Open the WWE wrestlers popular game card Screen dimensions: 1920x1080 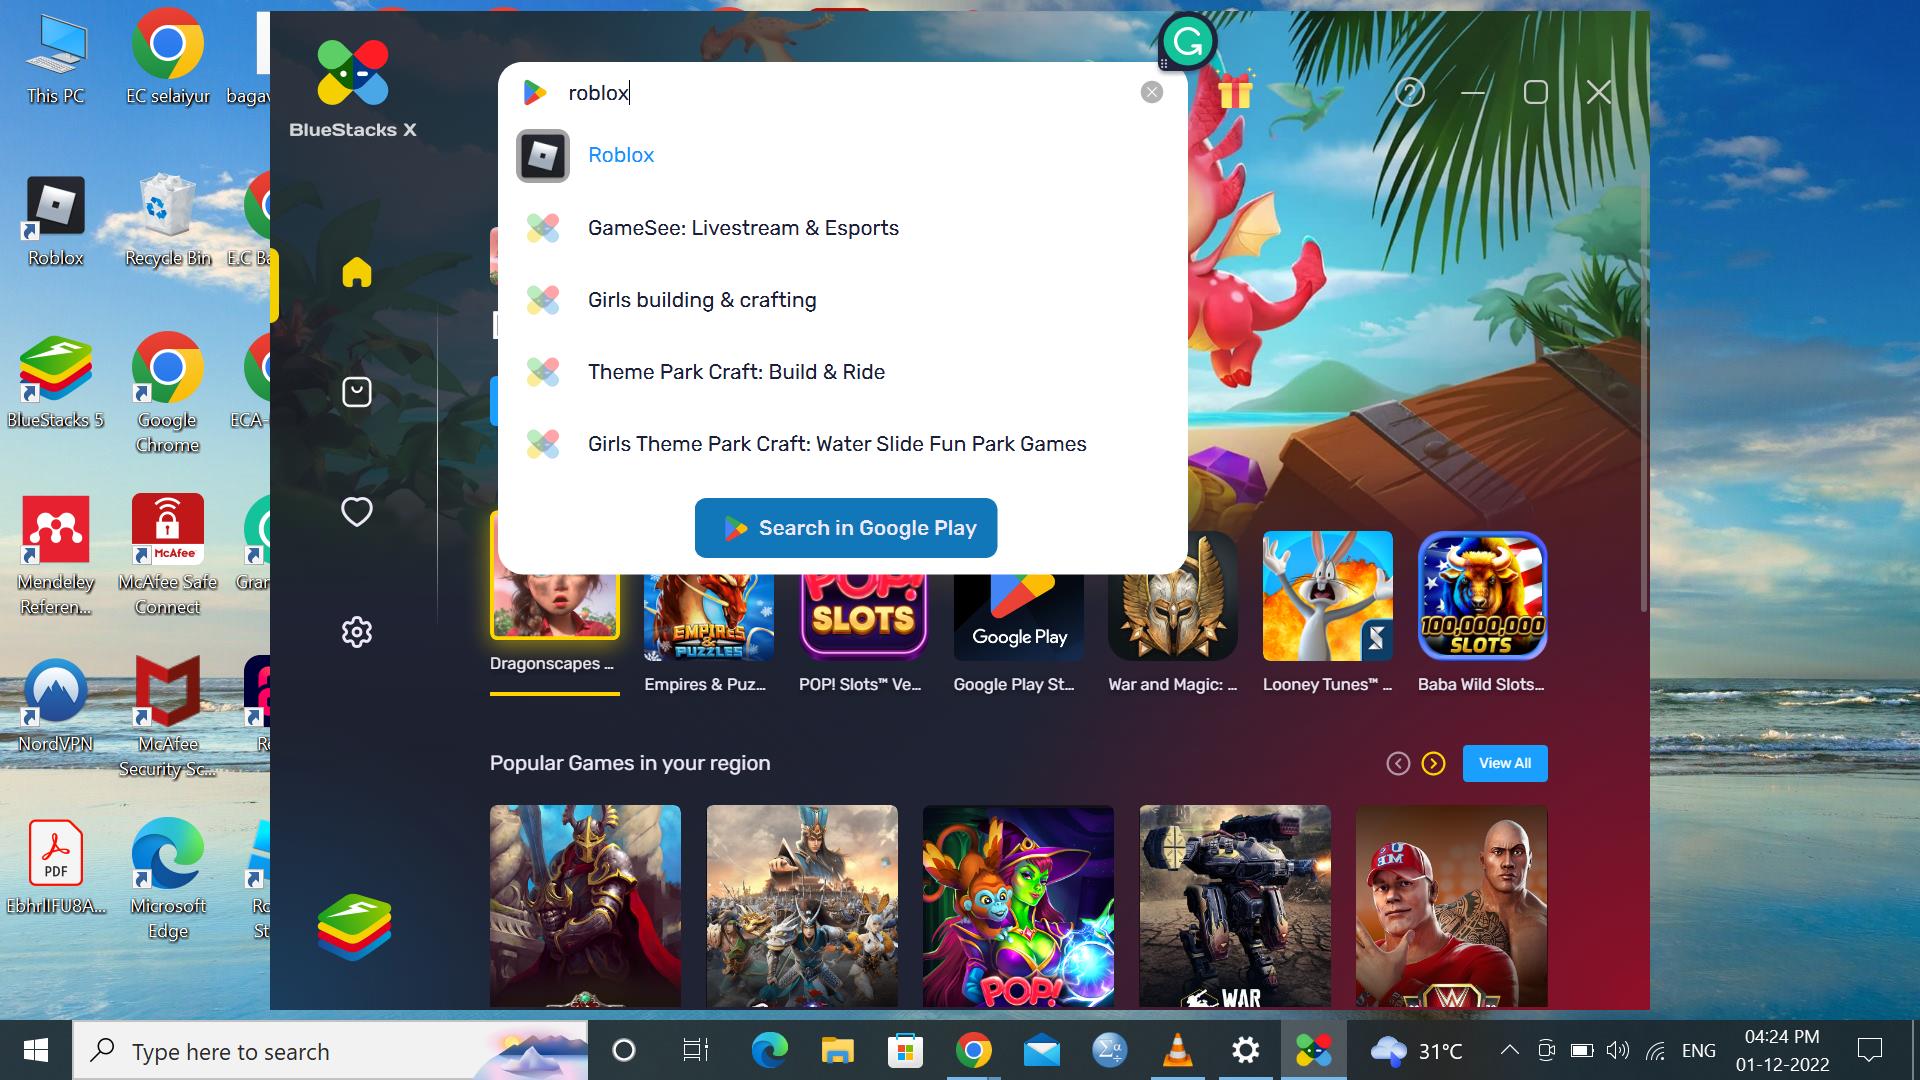coord(1451,906)
